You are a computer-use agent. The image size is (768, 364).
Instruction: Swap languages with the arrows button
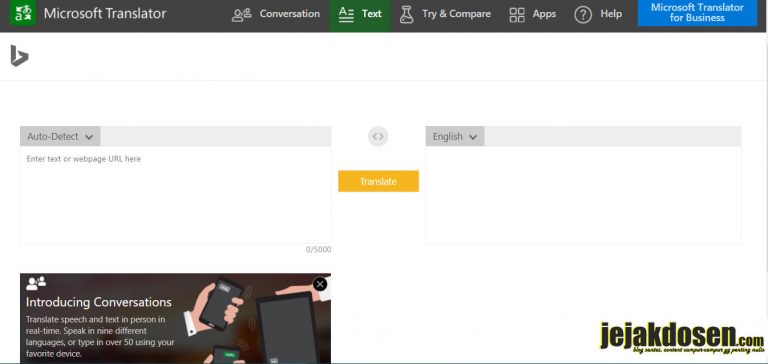pos(378,137)
